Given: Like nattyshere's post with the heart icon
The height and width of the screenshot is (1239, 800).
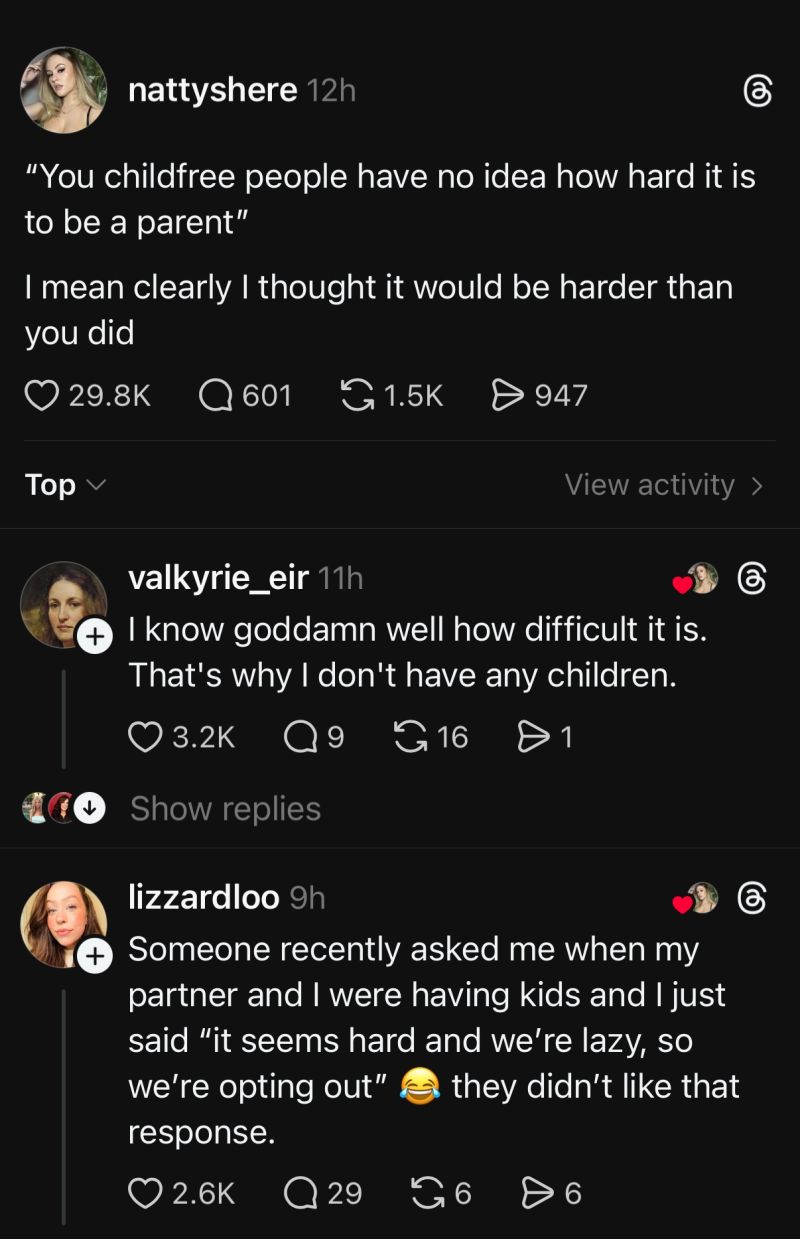Looking at the screenshot, I should (x=41, y=396).
